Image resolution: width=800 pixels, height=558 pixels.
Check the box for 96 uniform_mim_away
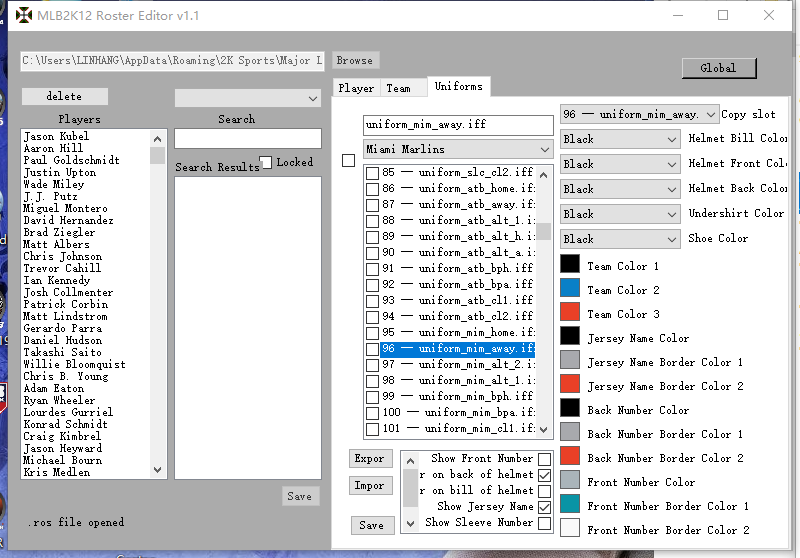372,349
